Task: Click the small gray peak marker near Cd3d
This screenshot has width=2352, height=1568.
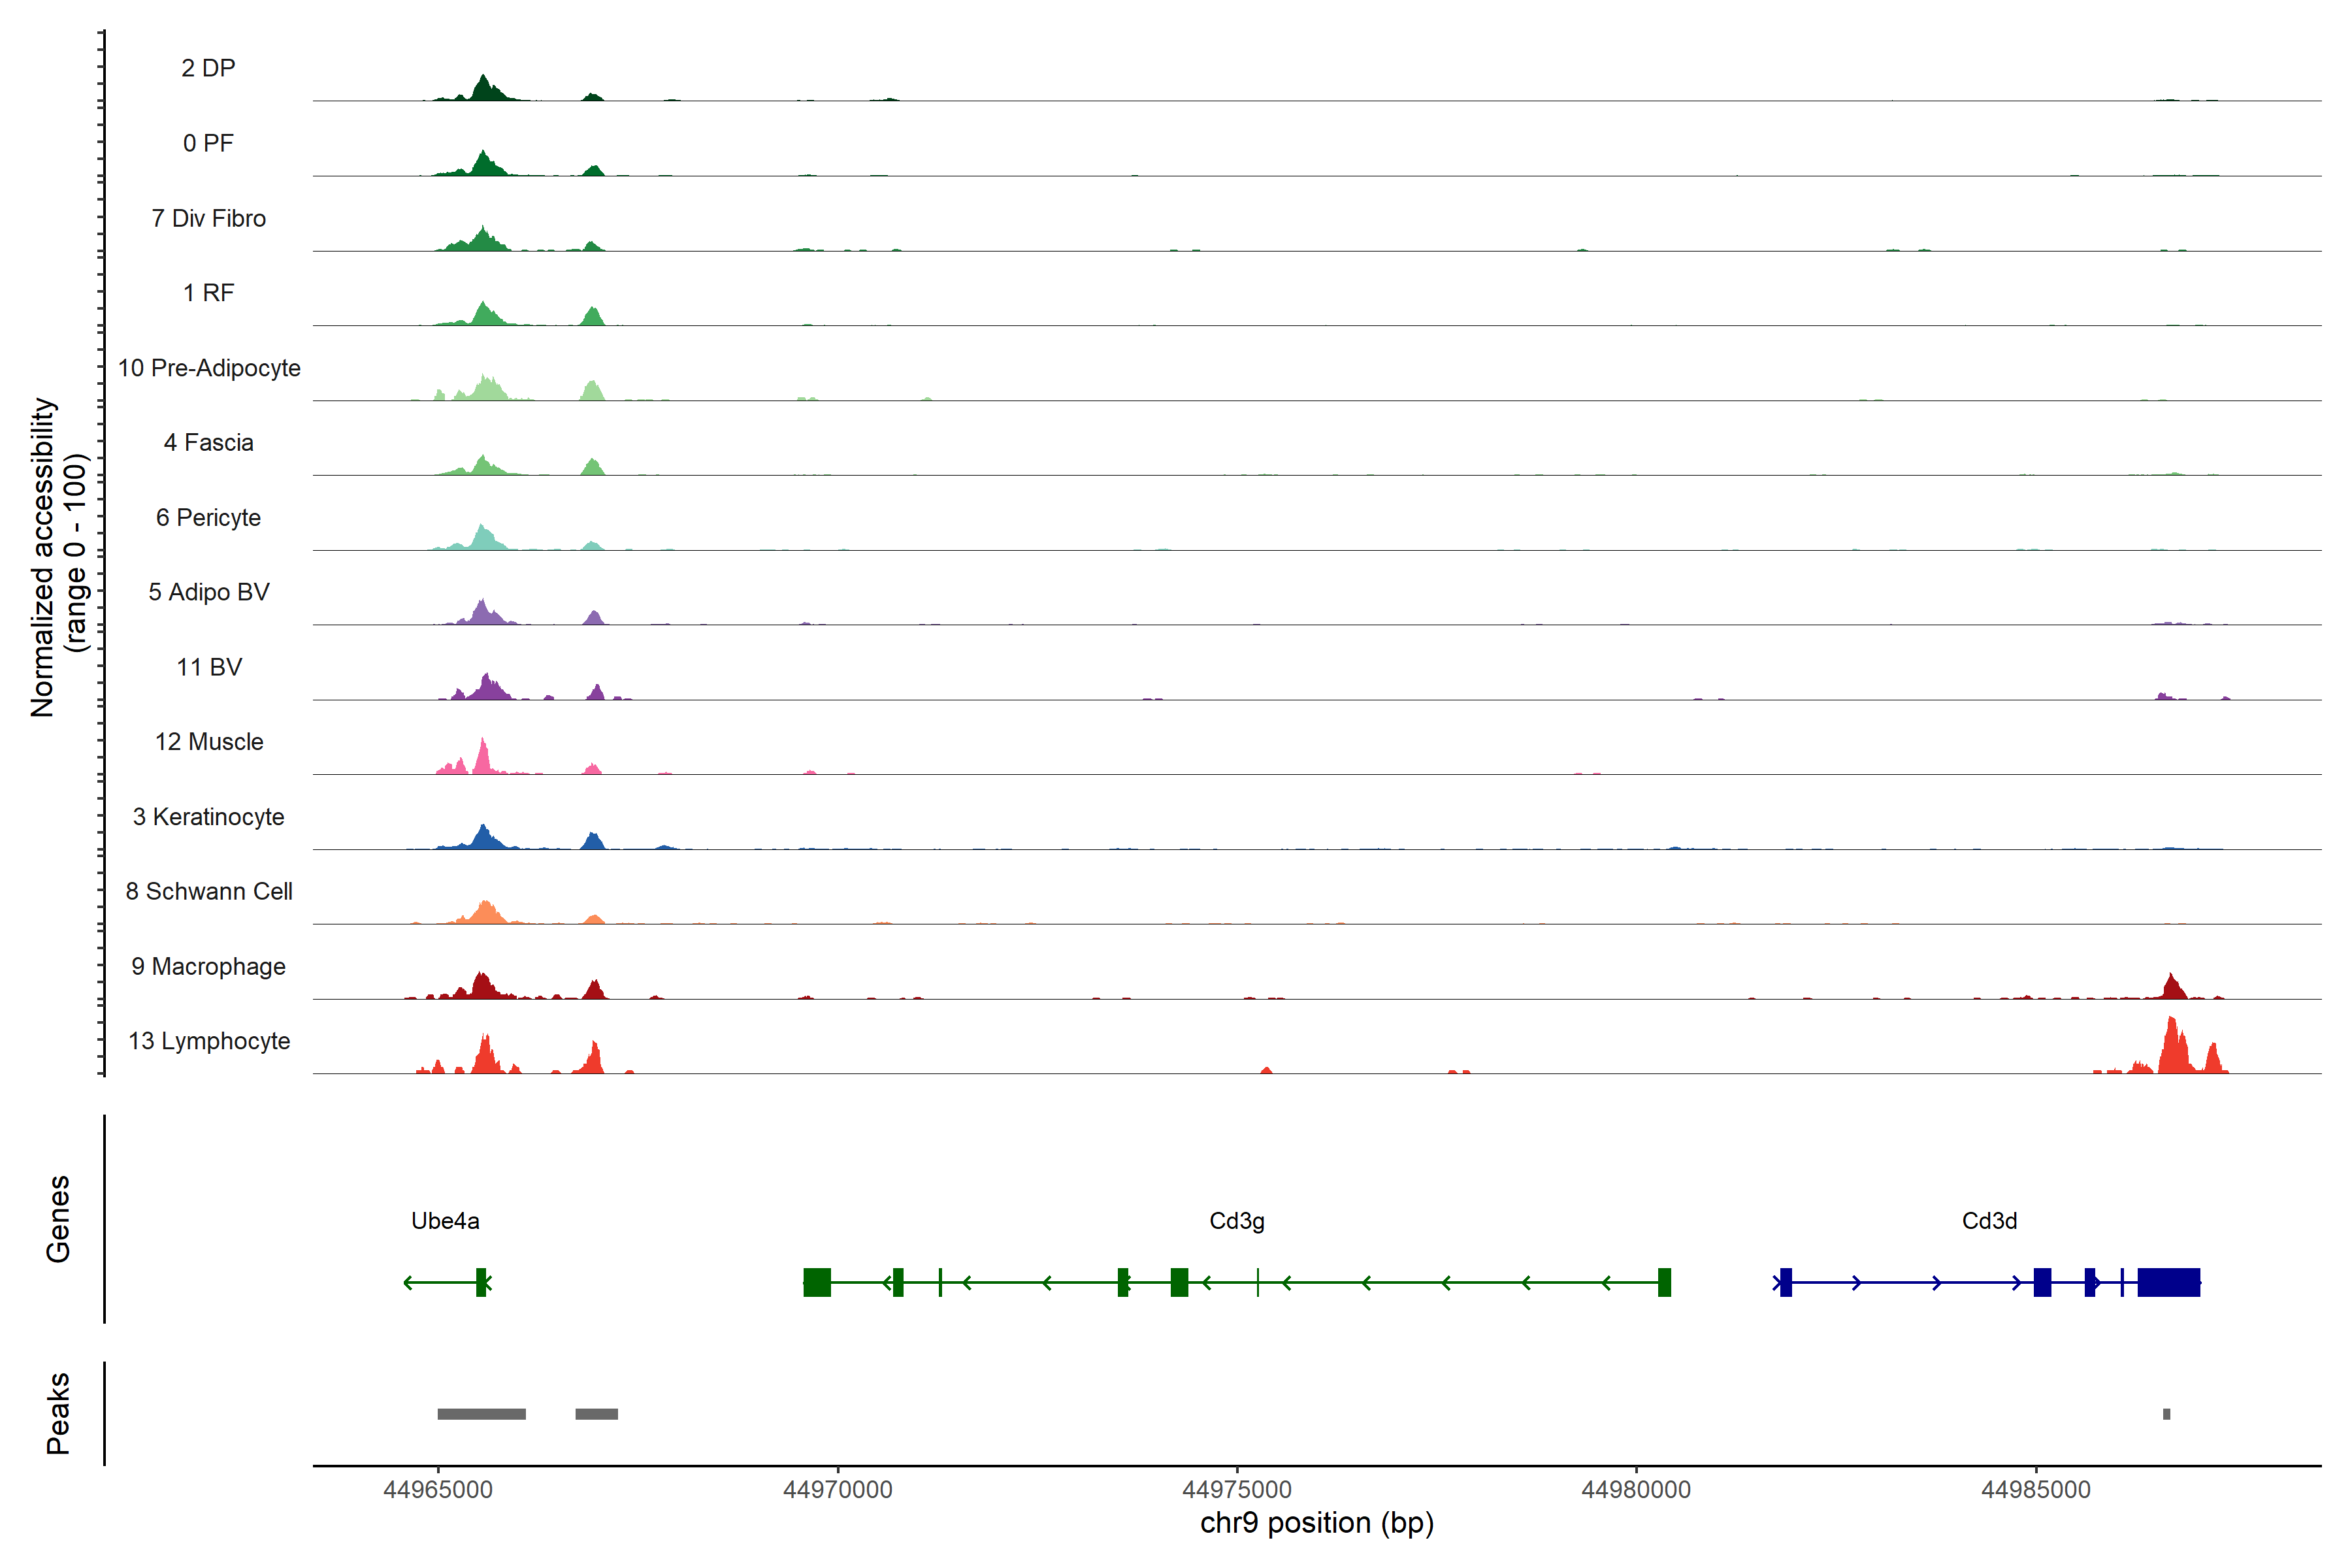Action: (x=2166, y=1414)
